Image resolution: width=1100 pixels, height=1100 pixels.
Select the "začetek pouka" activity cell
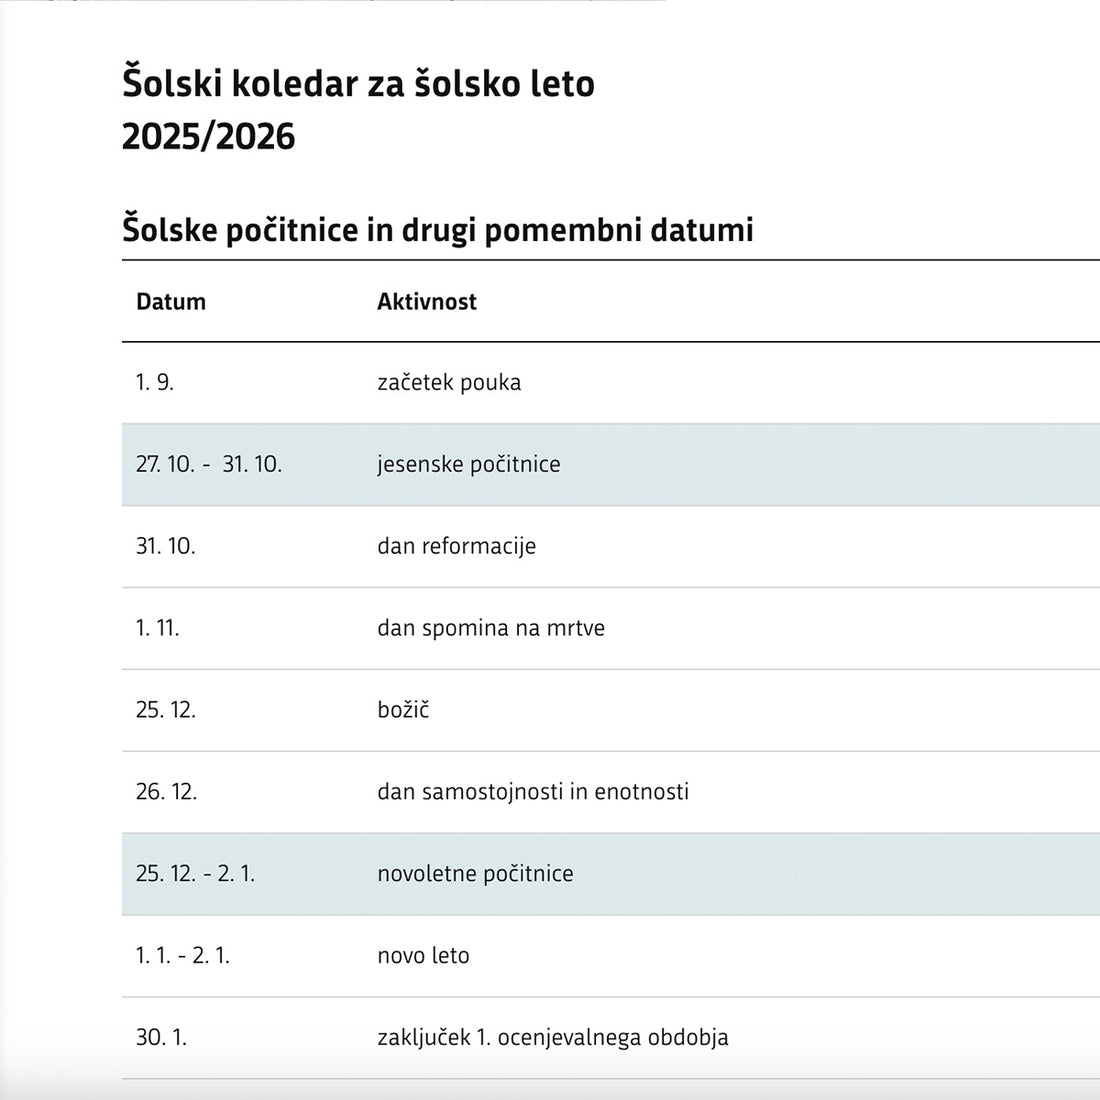tap(449, 383)
